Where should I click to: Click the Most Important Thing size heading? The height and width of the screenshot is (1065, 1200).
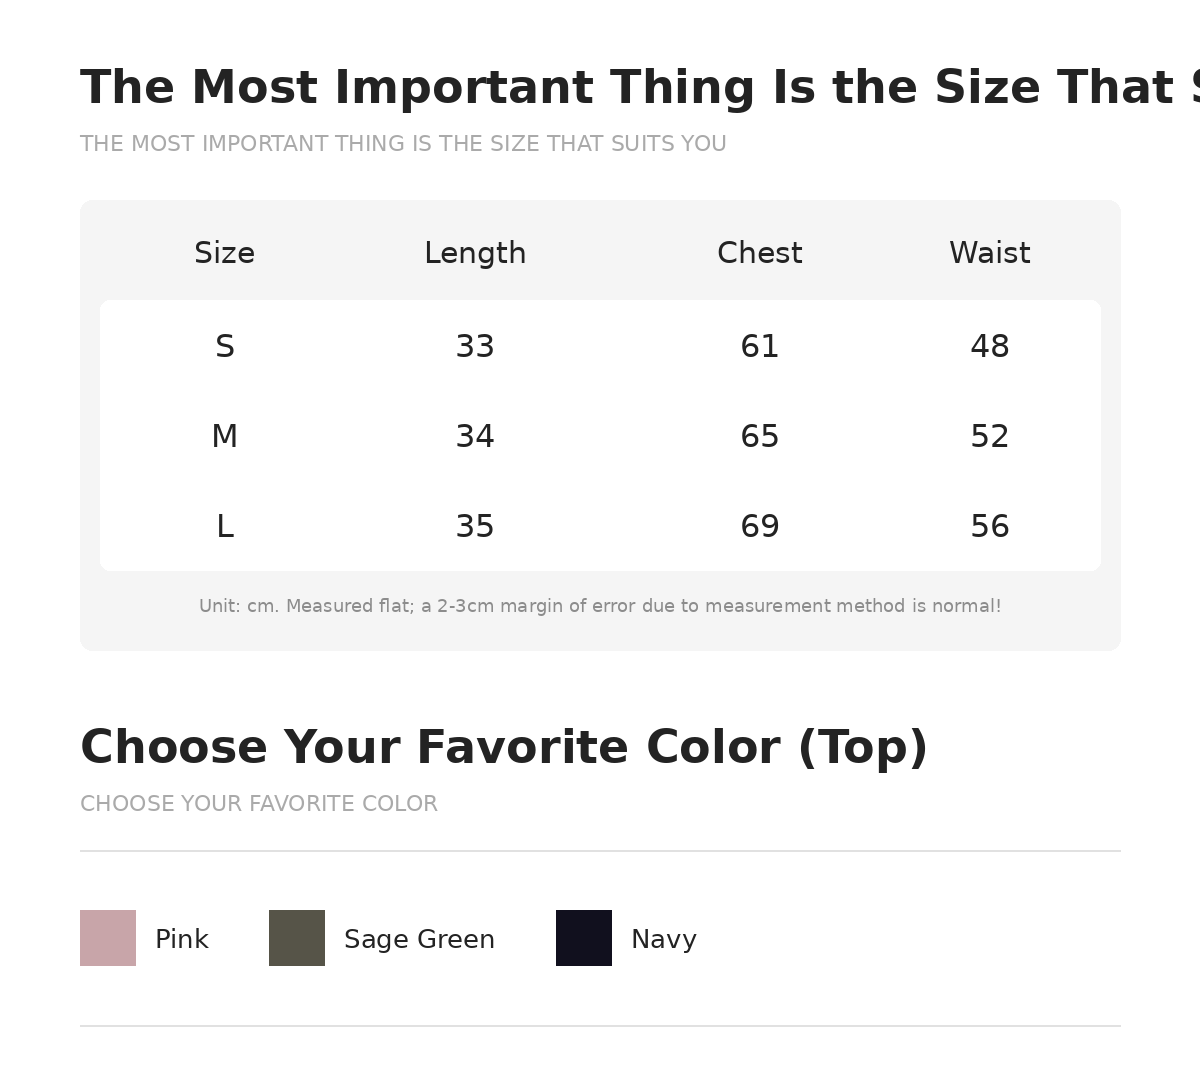[x=640, y=88]
